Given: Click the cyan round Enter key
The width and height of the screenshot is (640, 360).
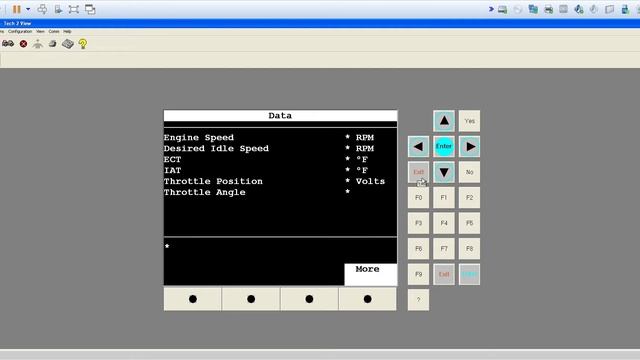Looking at the screenshot, I should (x=444, y=147).
